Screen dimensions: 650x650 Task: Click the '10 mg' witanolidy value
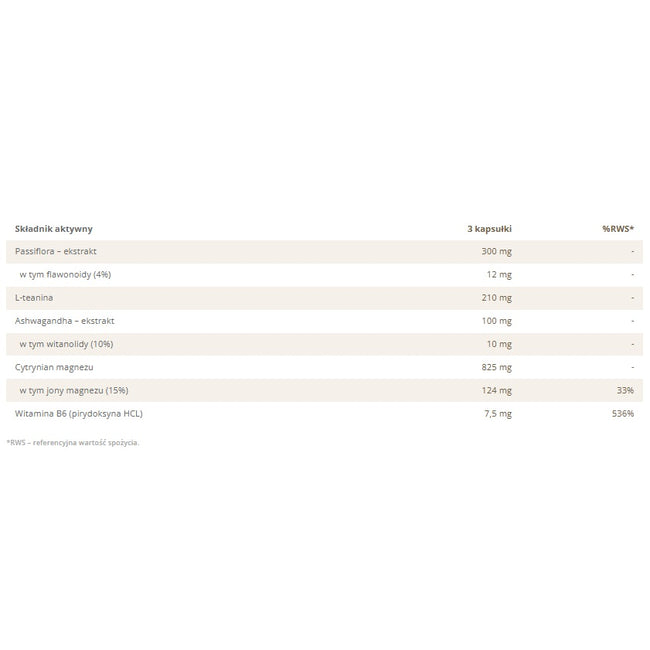(499, 344)
